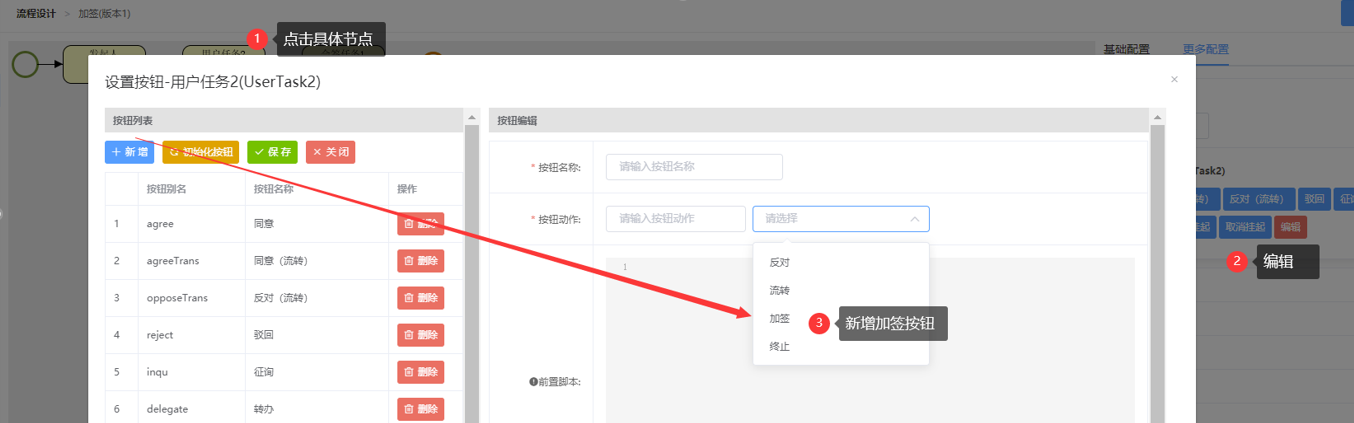Screen dimensions: 1354x423
Task: Delete the opposeTrans row
Action: tap(420, 298)
